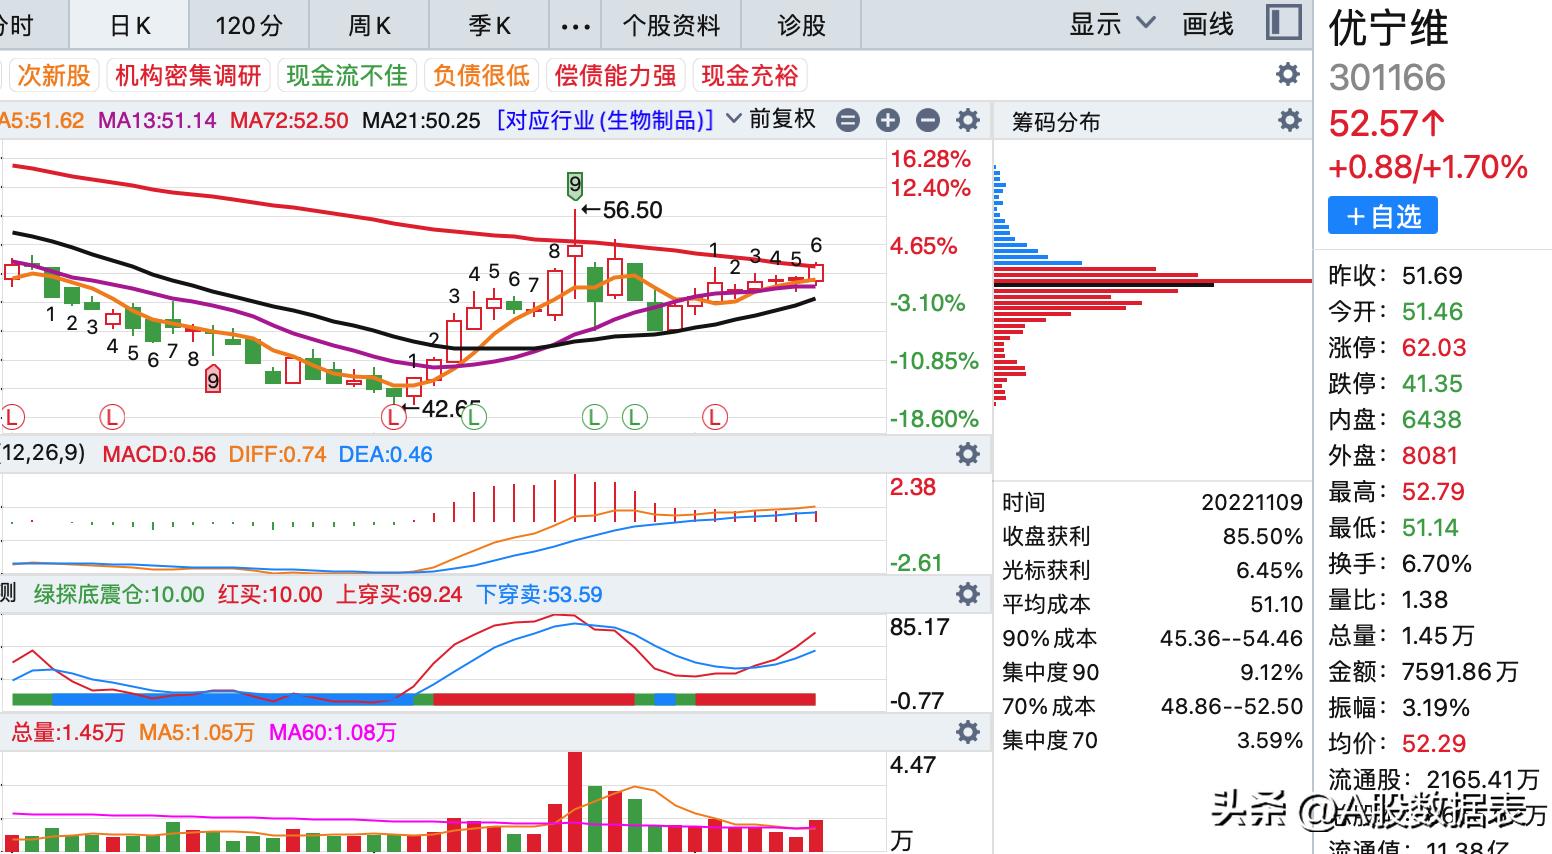Open the industry link 对应行业(生物制品)
1552x854 pixels.
tap(605, 121)
